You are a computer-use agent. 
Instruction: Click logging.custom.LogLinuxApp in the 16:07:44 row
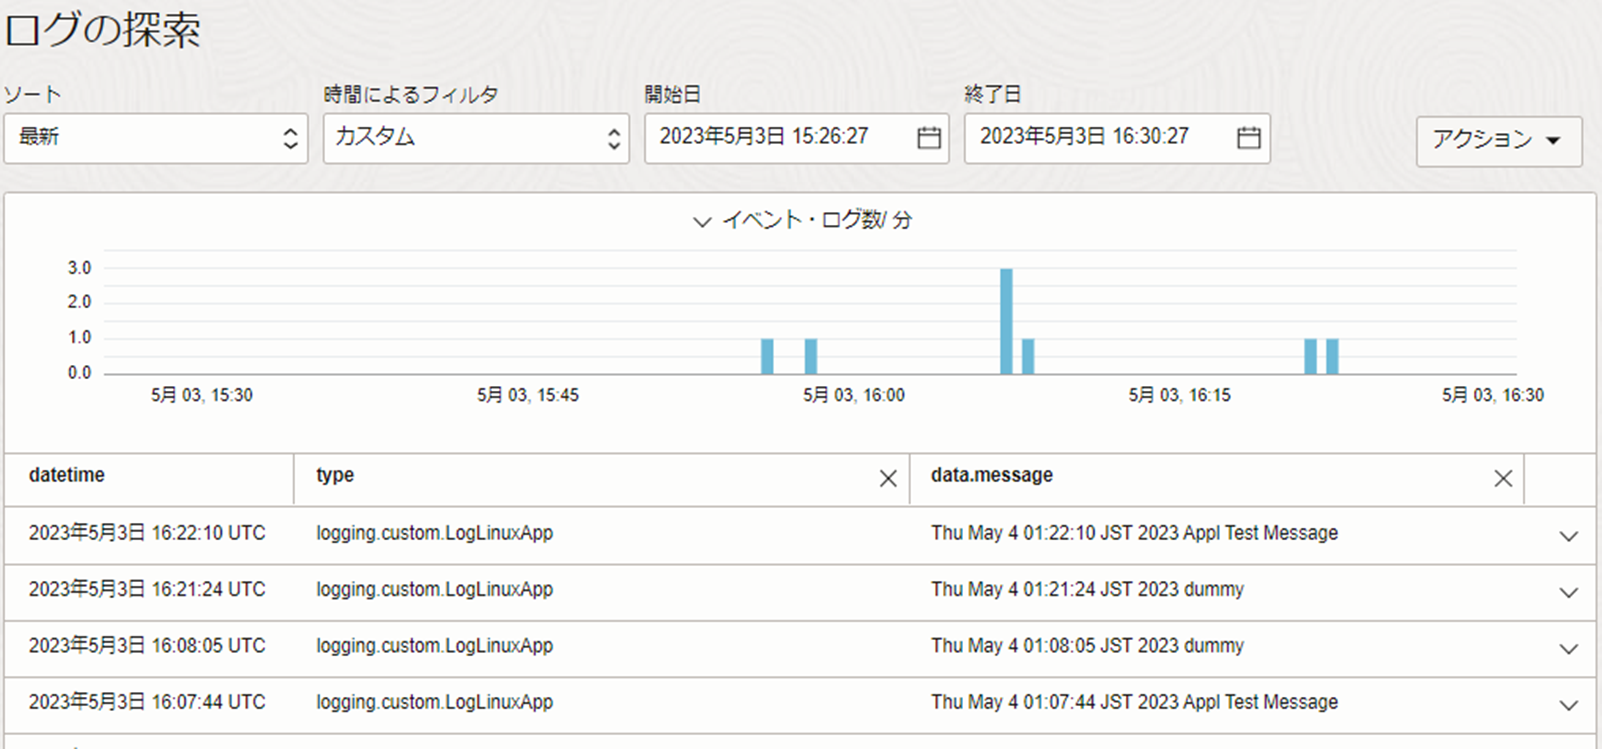434,702
